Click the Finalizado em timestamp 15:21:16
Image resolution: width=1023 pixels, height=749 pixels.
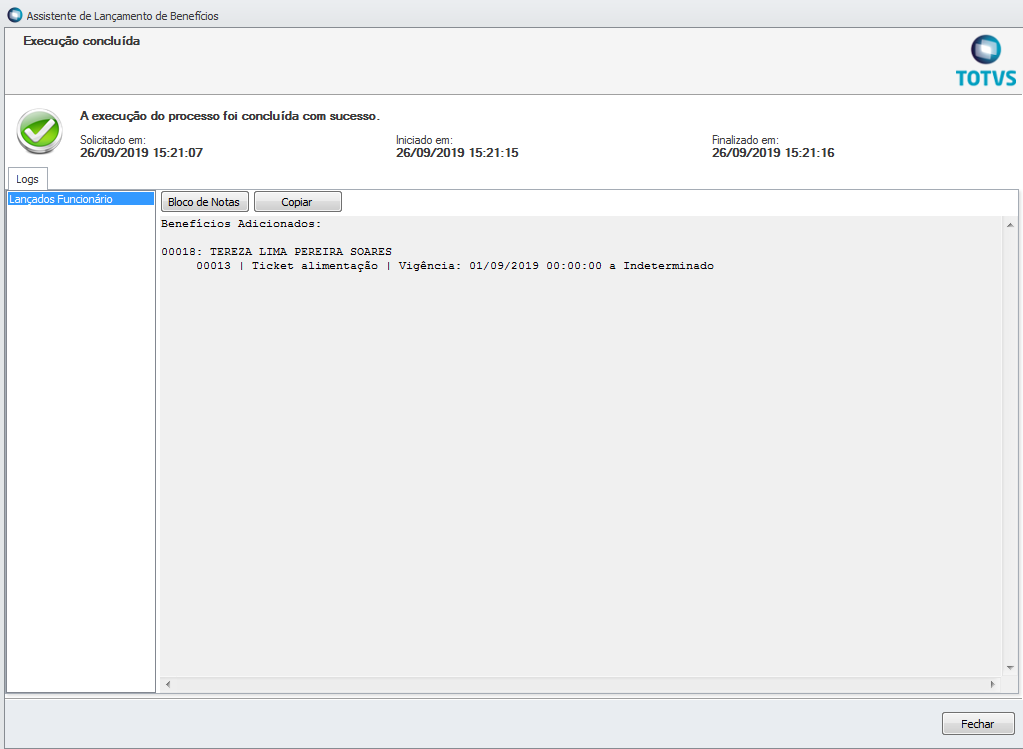(773, 153)
